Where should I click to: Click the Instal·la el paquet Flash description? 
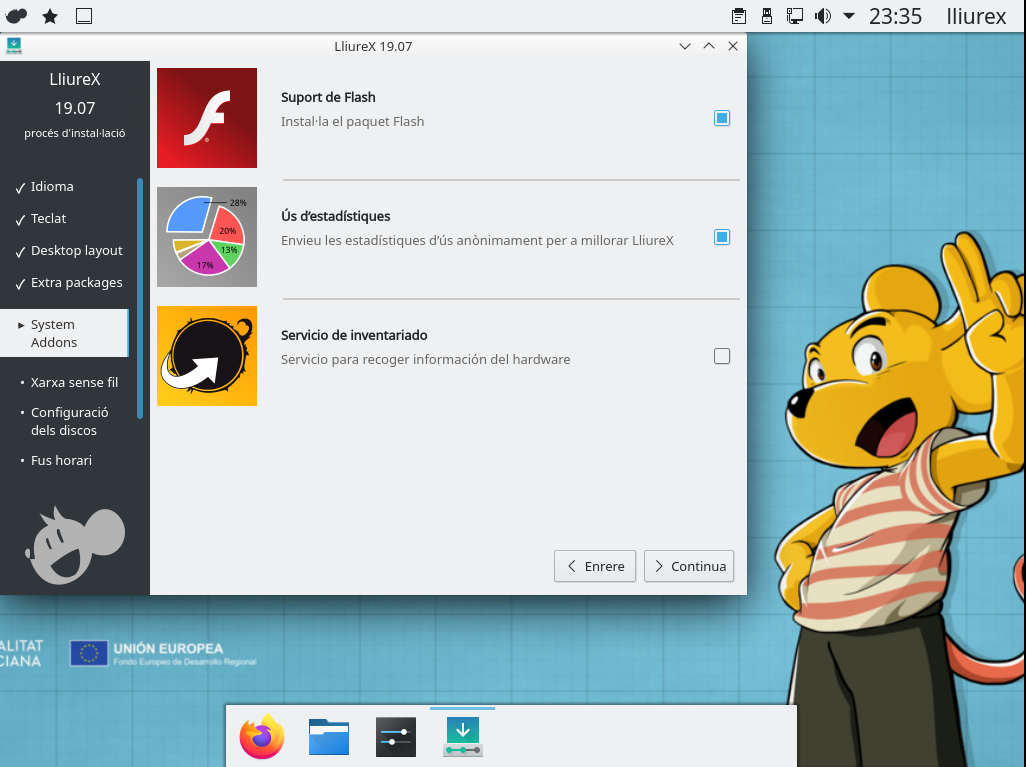(x=353, y=122)
